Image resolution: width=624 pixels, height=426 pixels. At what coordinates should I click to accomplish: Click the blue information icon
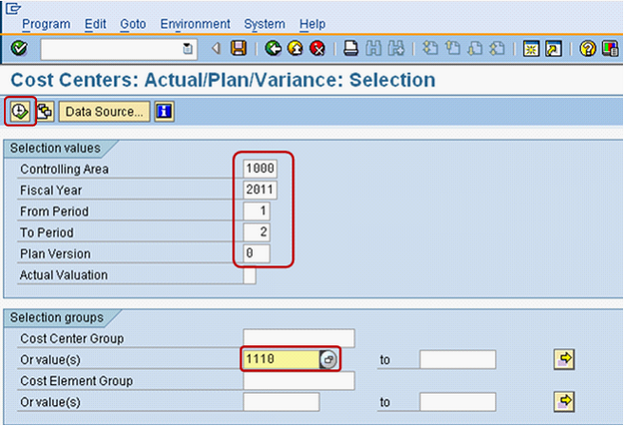164,111
